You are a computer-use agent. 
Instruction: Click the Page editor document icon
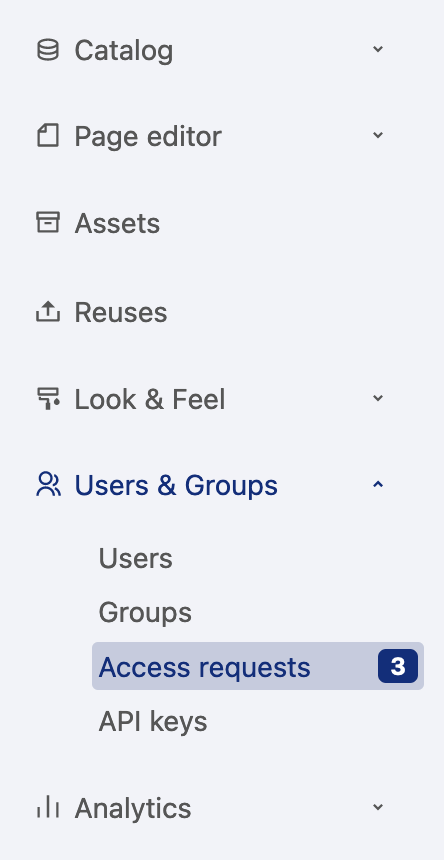coord(48,135)
